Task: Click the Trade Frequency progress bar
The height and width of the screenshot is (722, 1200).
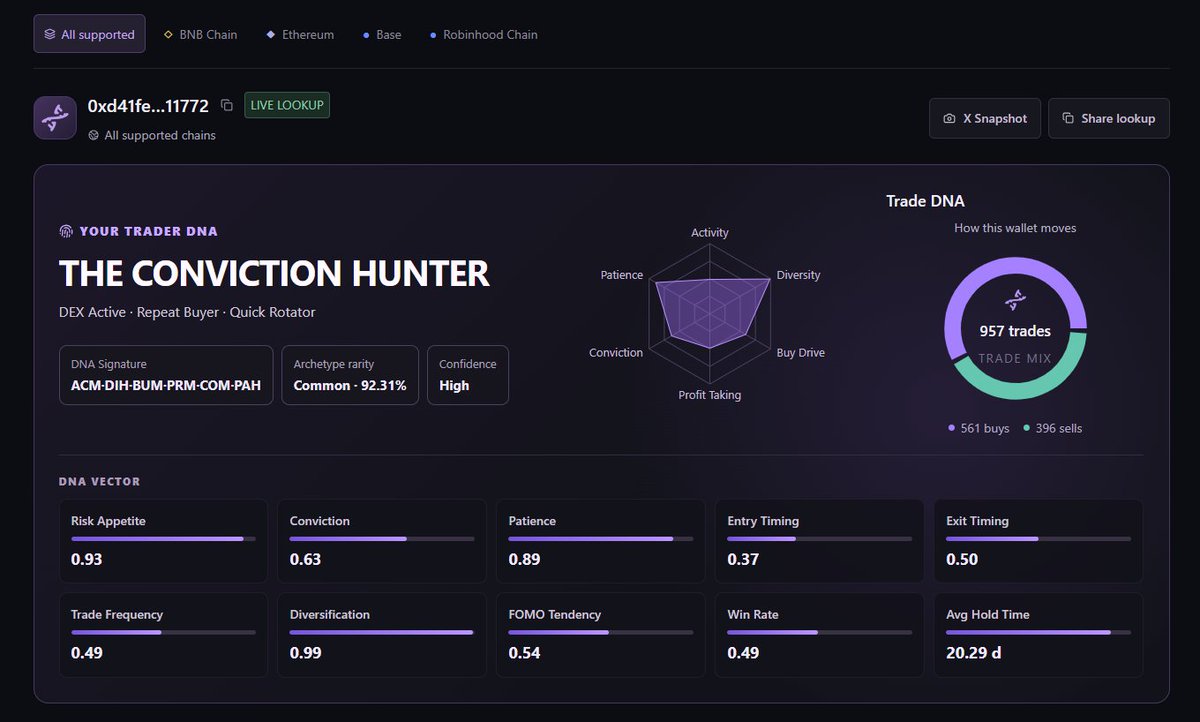Action: (163, 632)
